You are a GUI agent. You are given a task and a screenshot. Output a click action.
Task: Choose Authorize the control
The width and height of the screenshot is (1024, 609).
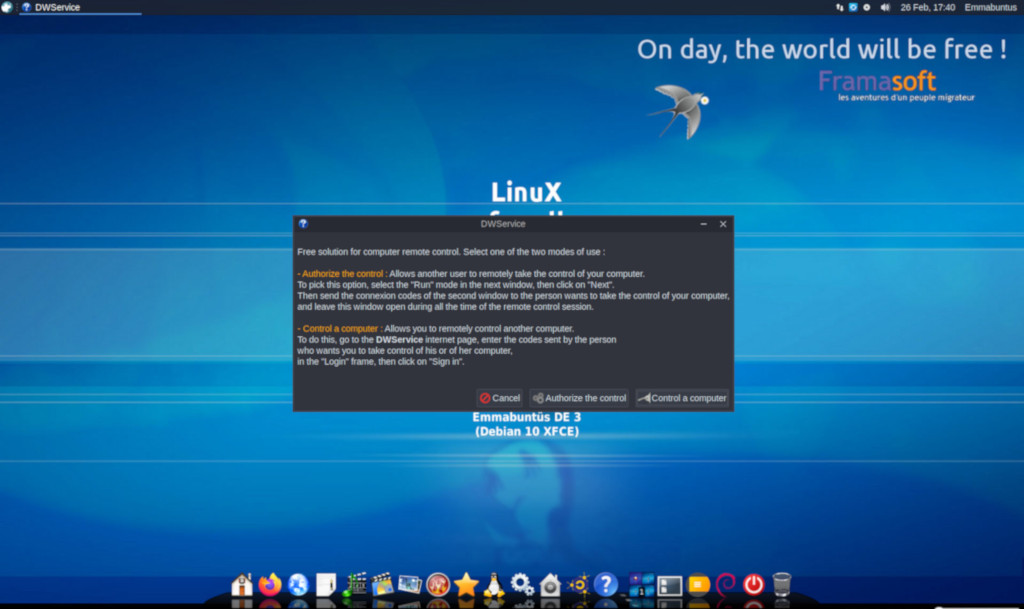579,398
